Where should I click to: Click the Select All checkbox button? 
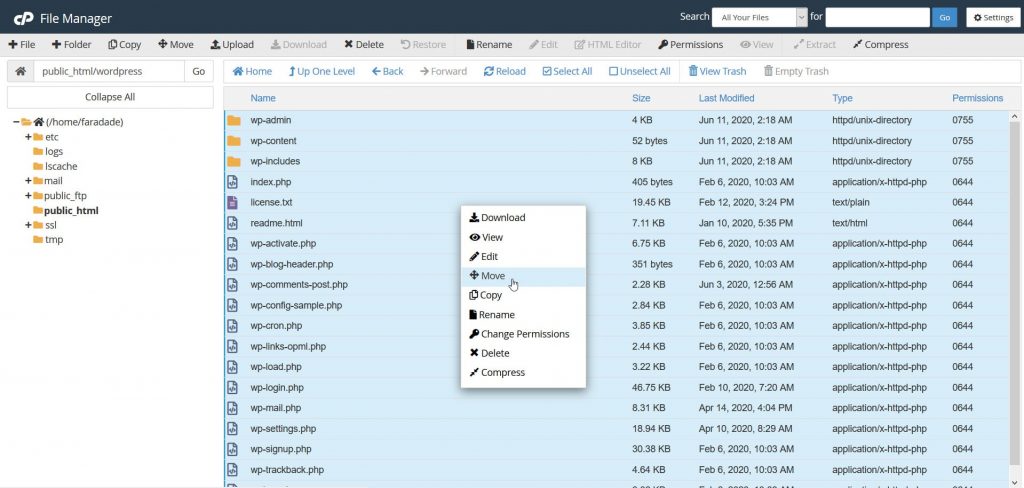point(567,72)
